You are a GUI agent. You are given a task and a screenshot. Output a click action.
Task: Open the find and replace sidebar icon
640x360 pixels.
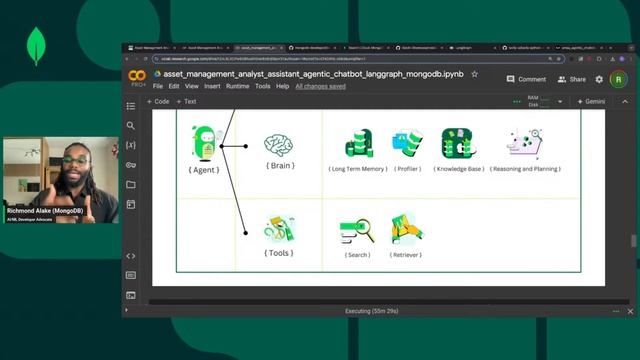click(x=131, y=126)
